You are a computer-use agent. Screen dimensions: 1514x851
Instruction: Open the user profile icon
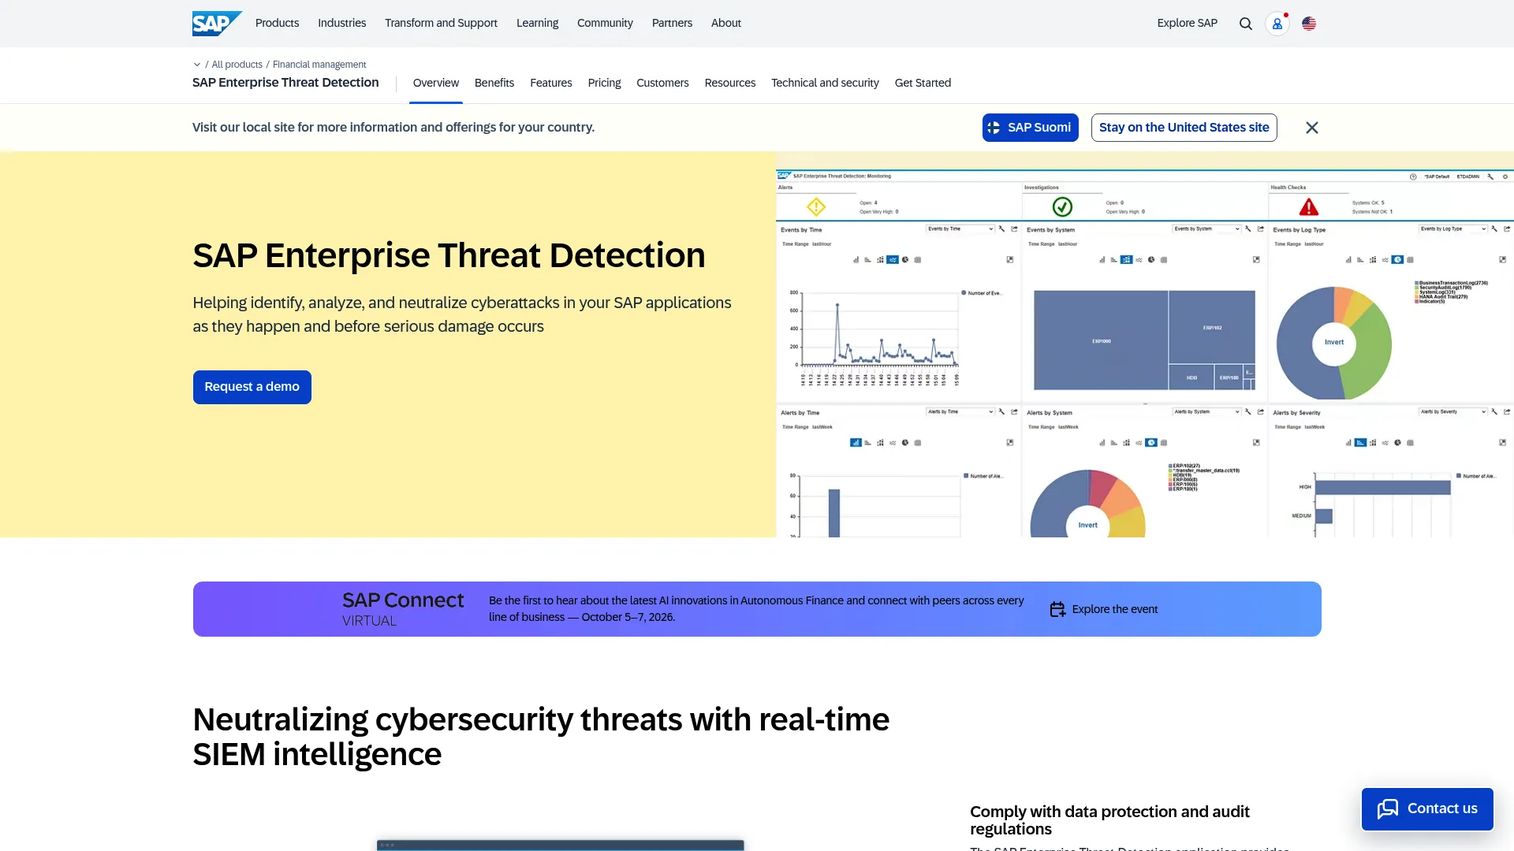pos(1277,23)
